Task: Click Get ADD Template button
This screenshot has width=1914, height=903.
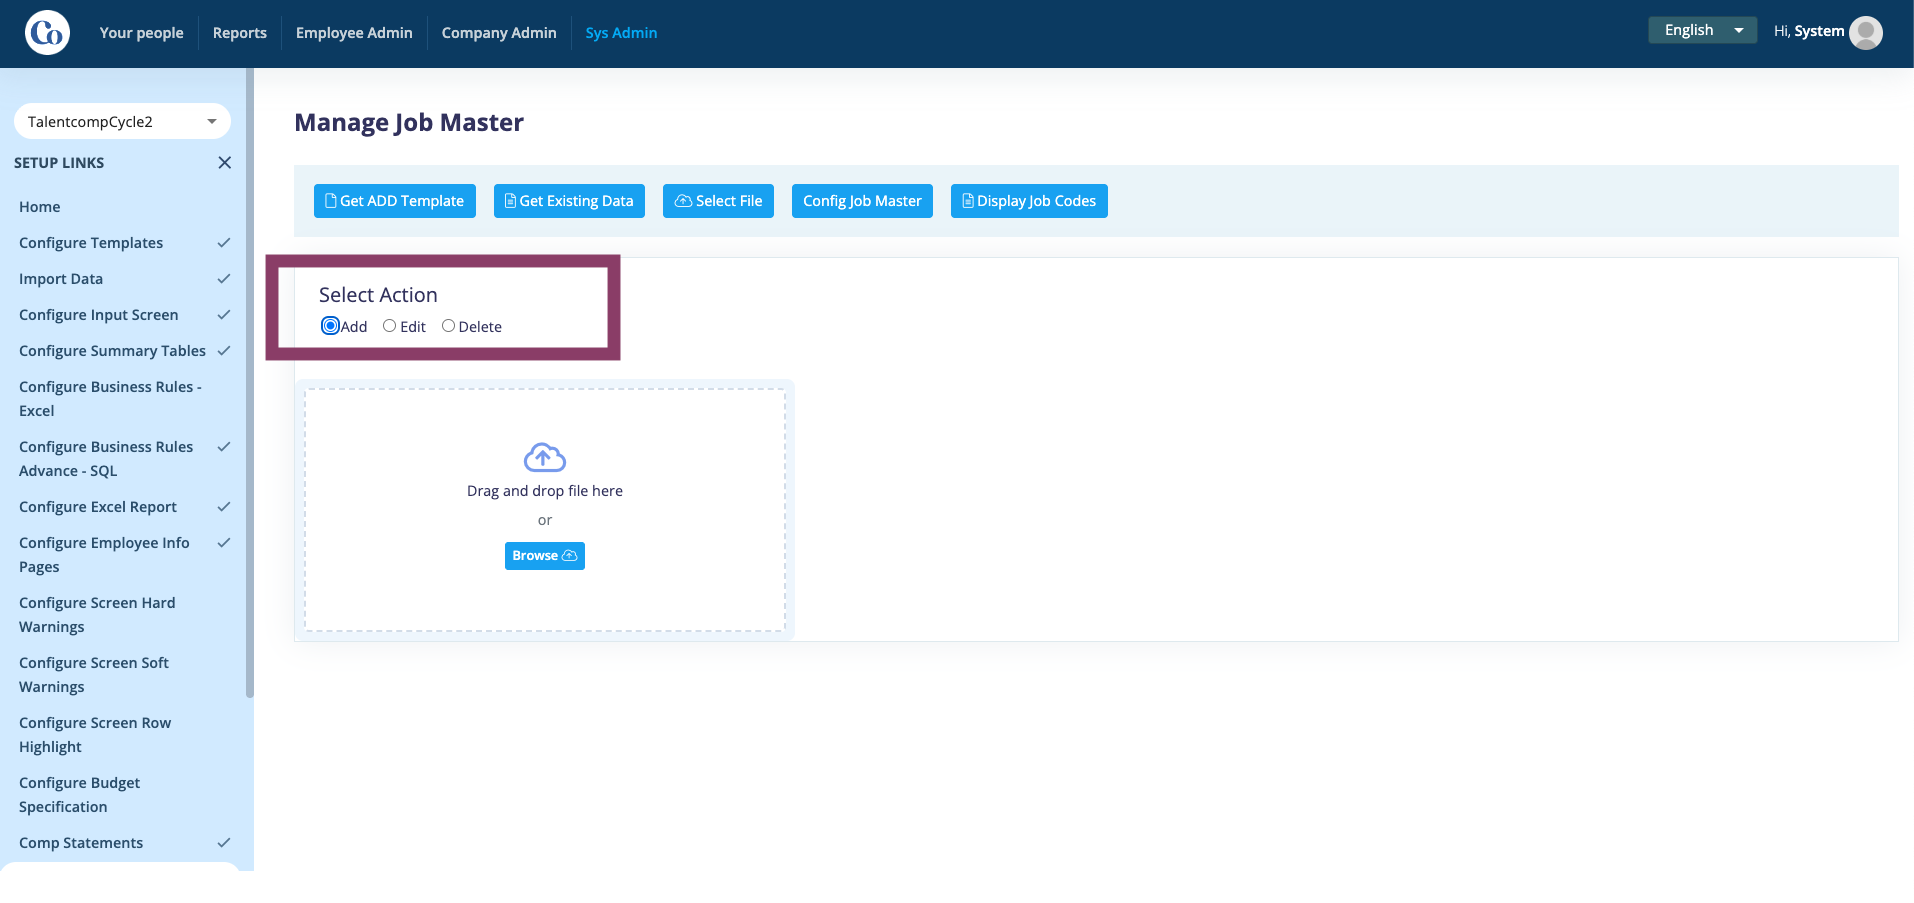Action: [395, 201]
